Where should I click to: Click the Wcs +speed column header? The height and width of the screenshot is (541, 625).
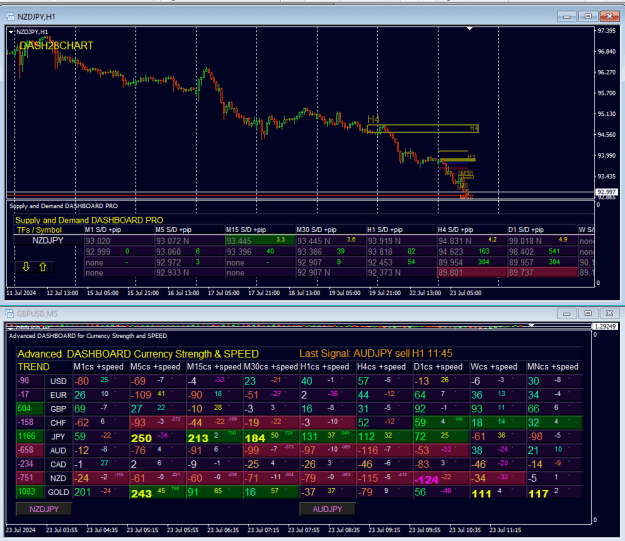(494, 367)
